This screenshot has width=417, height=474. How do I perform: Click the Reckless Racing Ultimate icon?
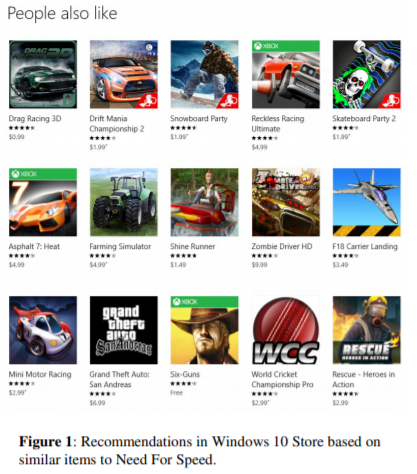click(286, 74)
